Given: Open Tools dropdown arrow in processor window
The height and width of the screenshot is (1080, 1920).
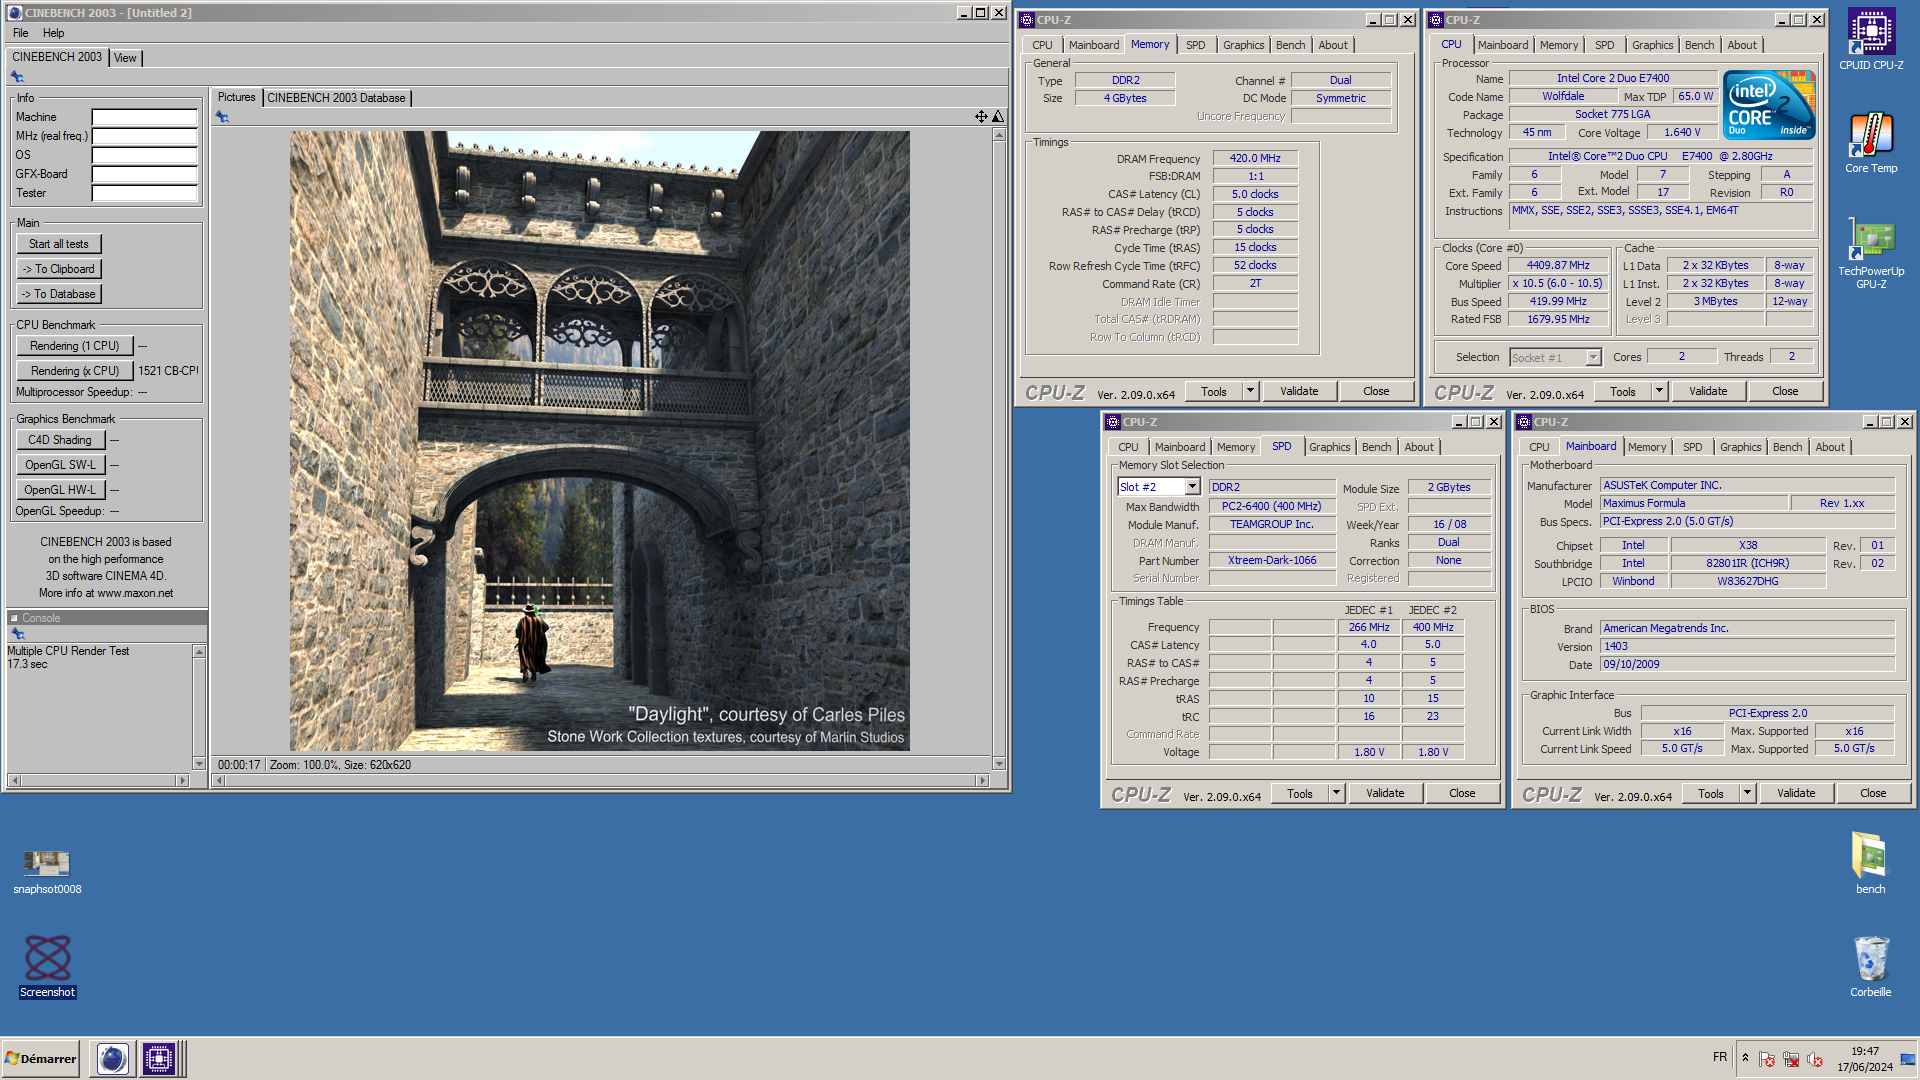Looking at the screenshot, I should coord(1659,391).
